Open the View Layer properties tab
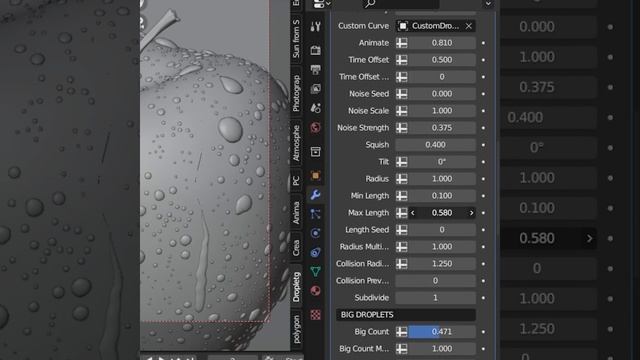640x360 pixels. pos(315,89)
